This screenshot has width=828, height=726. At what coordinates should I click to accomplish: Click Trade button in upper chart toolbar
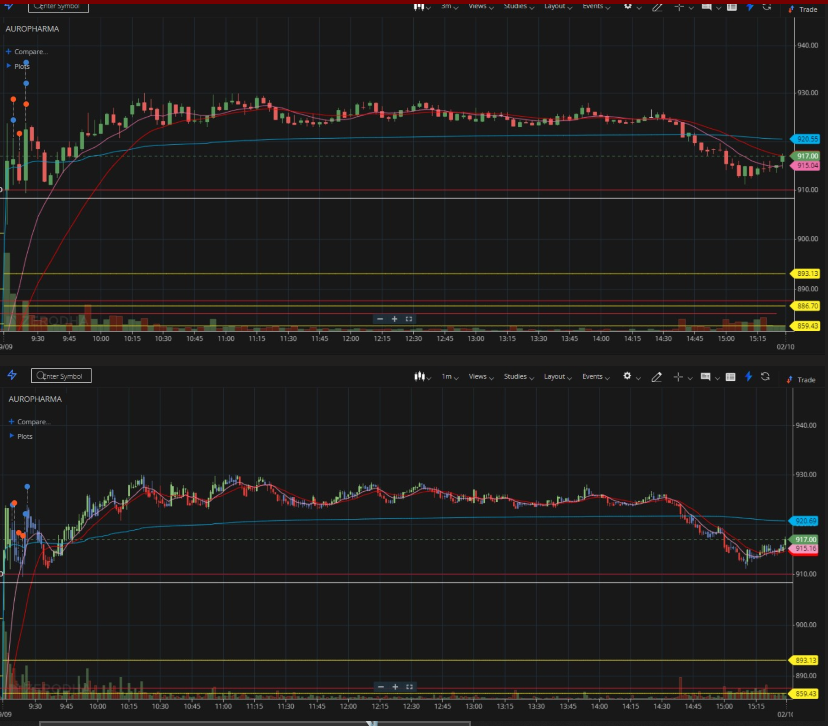click(x=803, y=10)
